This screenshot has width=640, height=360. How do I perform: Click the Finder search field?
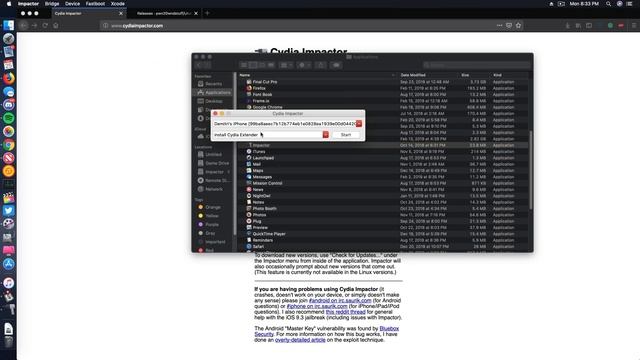tap(476, 65)
